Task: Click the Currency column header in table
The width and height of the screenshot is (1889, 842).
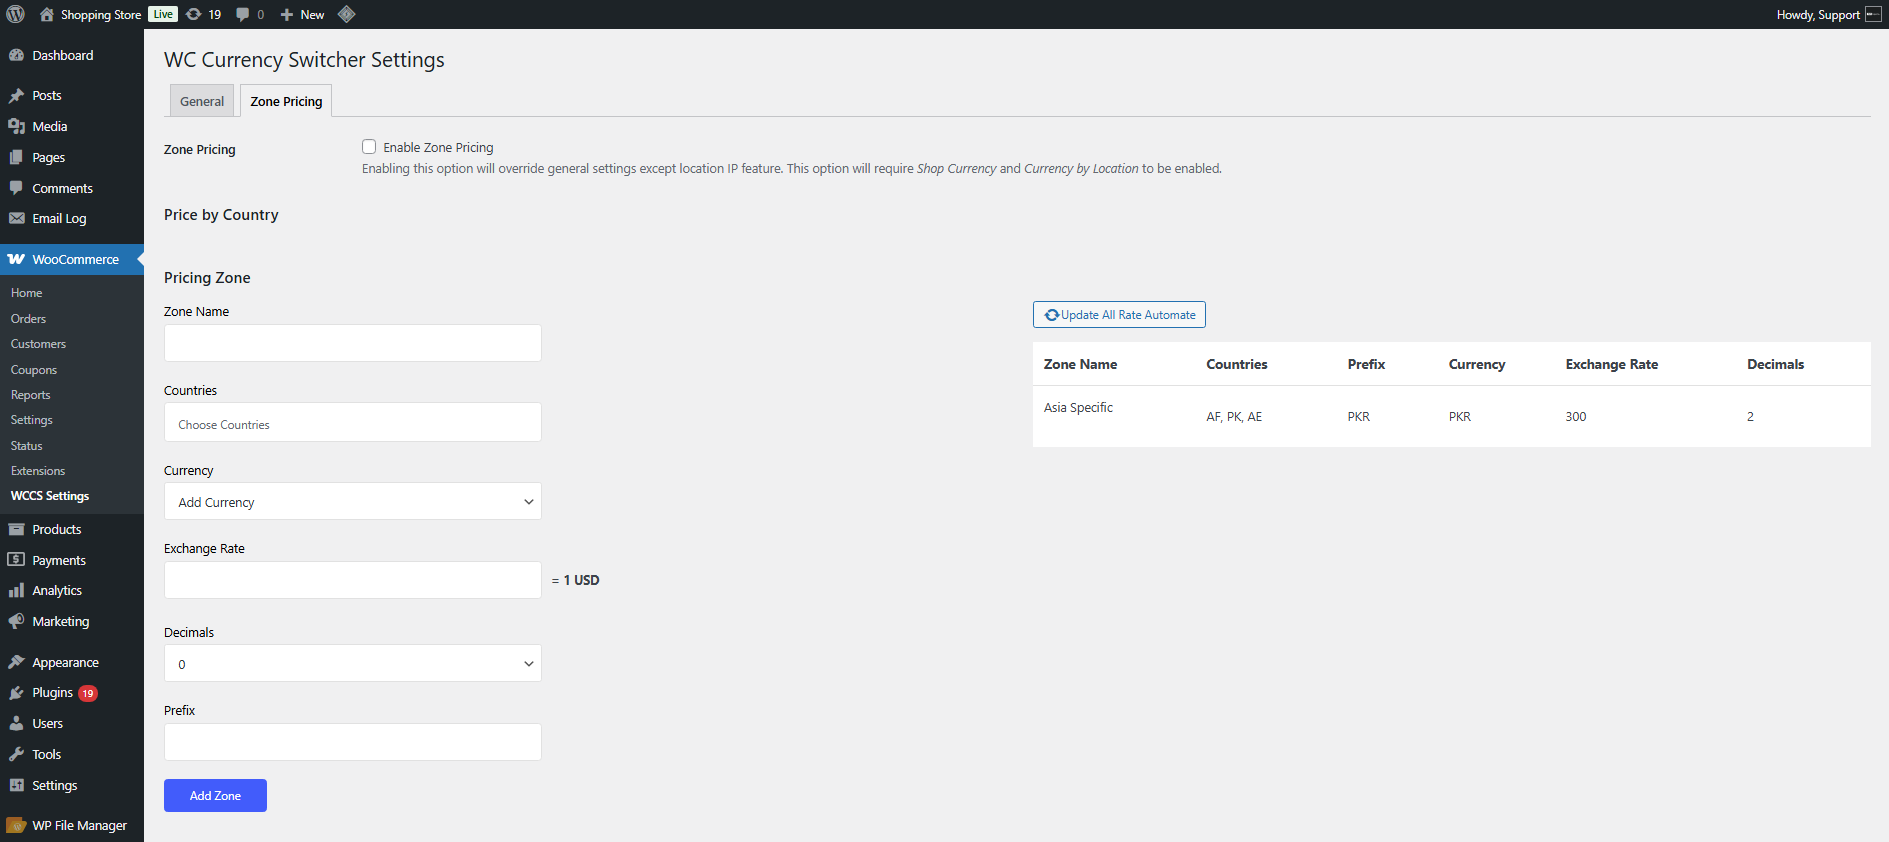Action: [1477, 364]
